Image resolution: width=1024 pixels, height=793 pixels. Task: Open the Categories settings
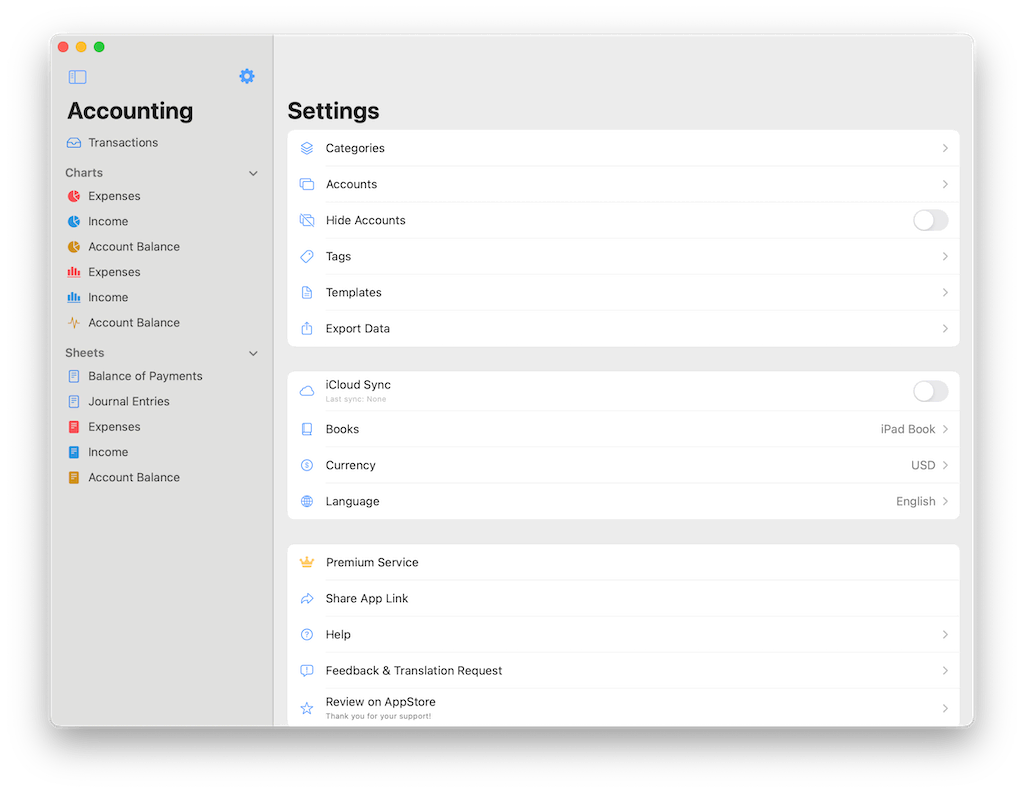623,148
